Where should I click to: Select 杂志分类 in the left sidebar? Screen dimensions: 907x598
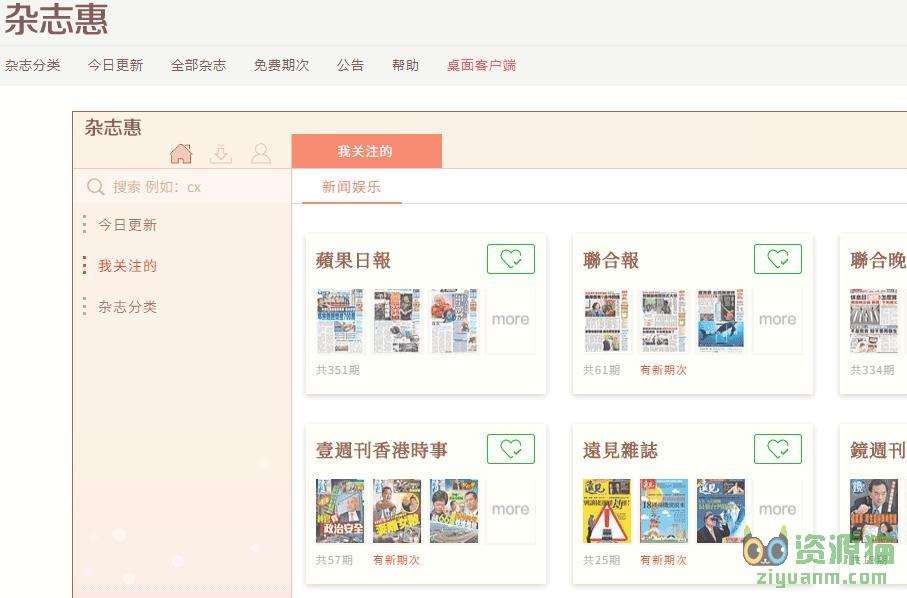click(x=127, y=307)
